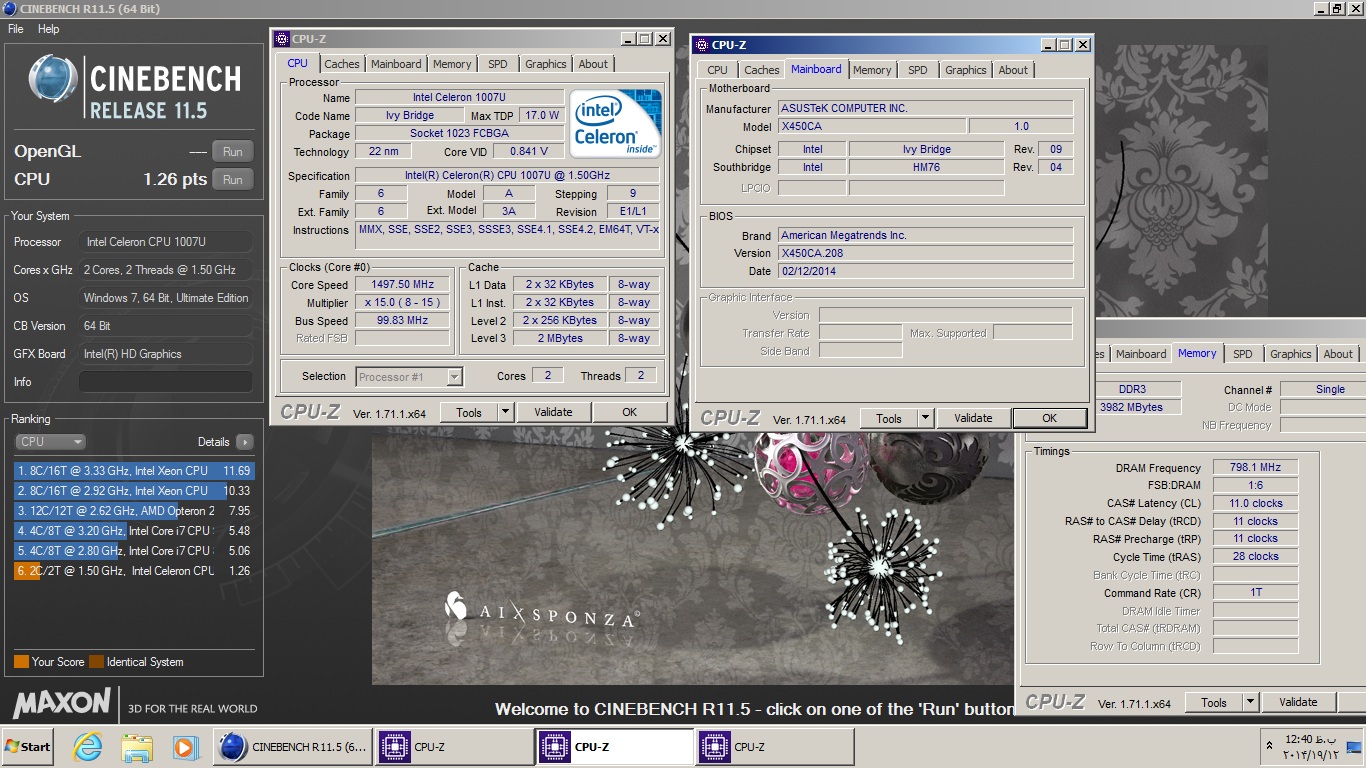Click the Start button
This screenshot has width=1366, height=768.
coord(28,747)
